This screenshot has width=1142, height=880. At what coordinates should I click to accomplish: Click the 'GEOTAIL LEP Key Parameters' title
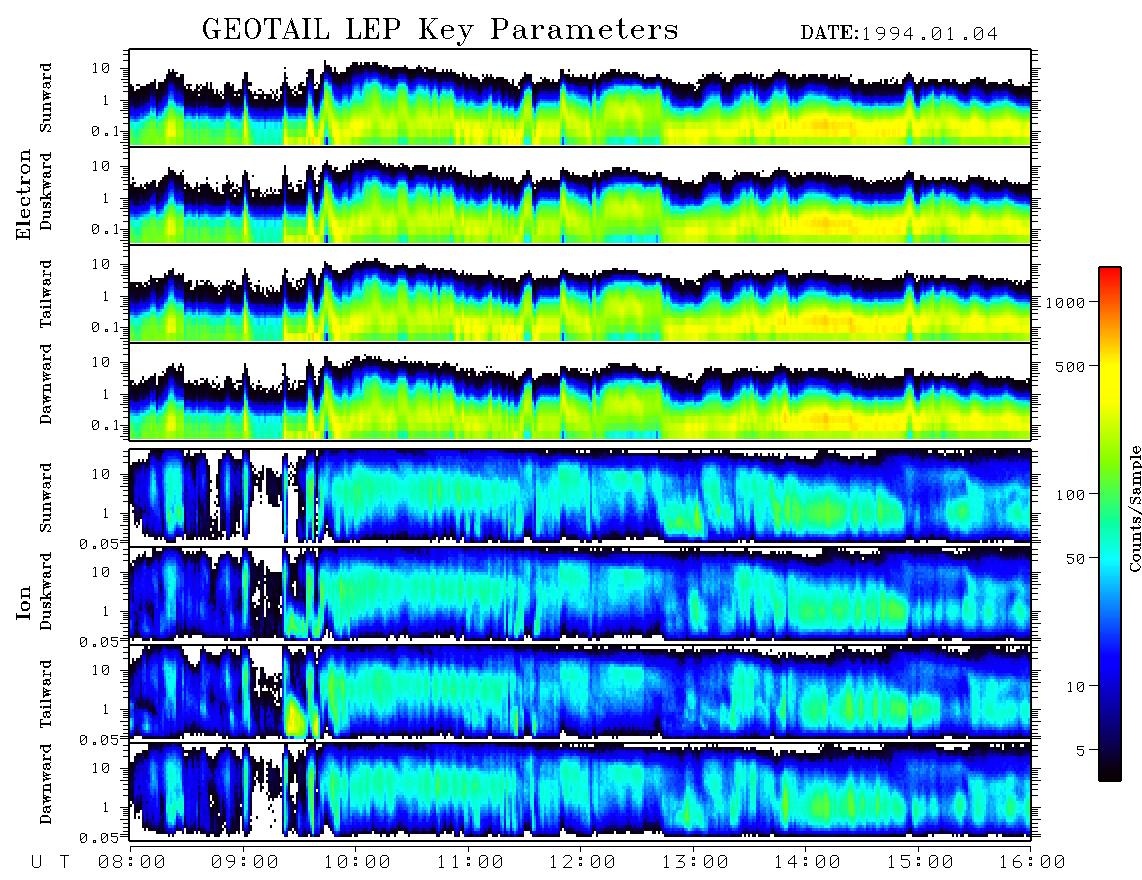pos(440,29)
